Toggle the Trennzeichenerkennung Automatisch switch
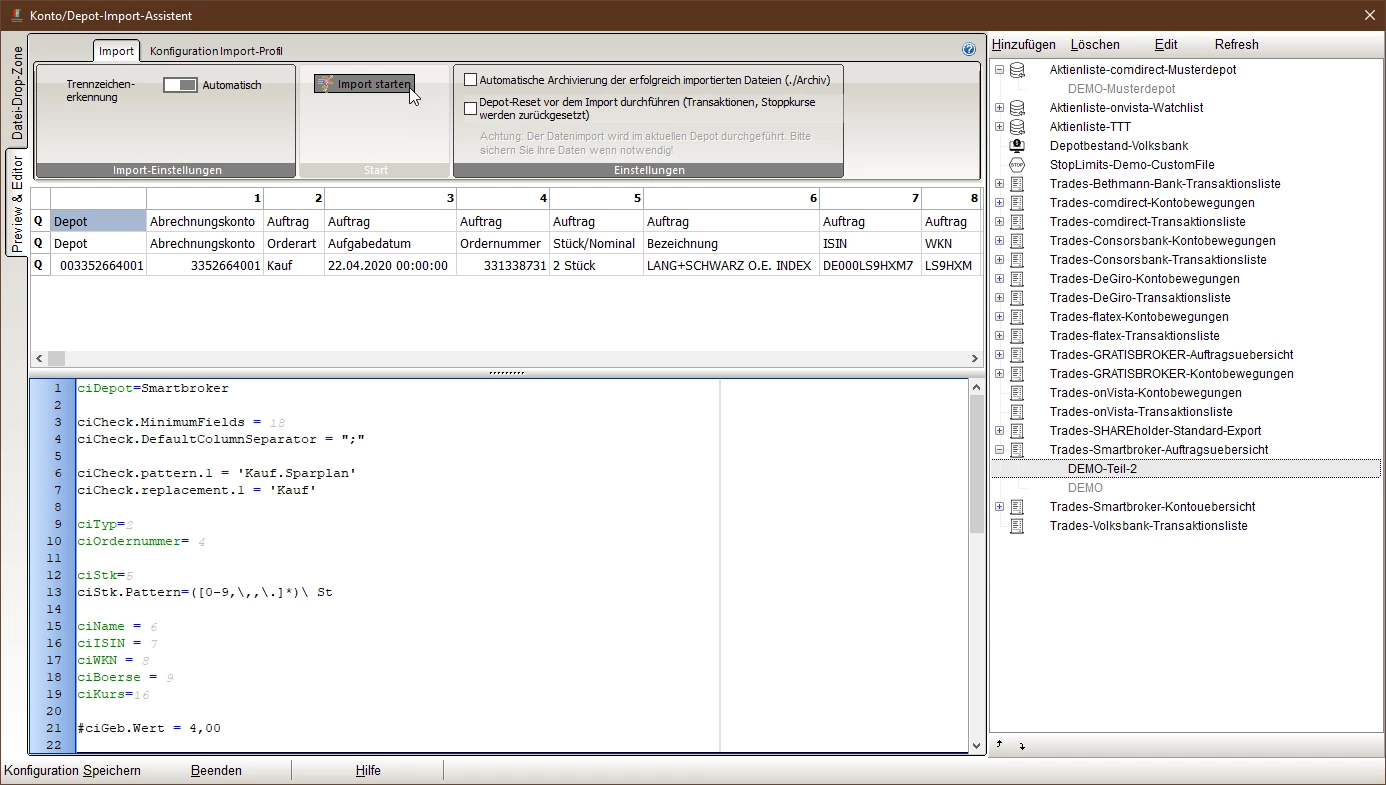The width and height of the screenshot is (1386, 785). (181, 85)
